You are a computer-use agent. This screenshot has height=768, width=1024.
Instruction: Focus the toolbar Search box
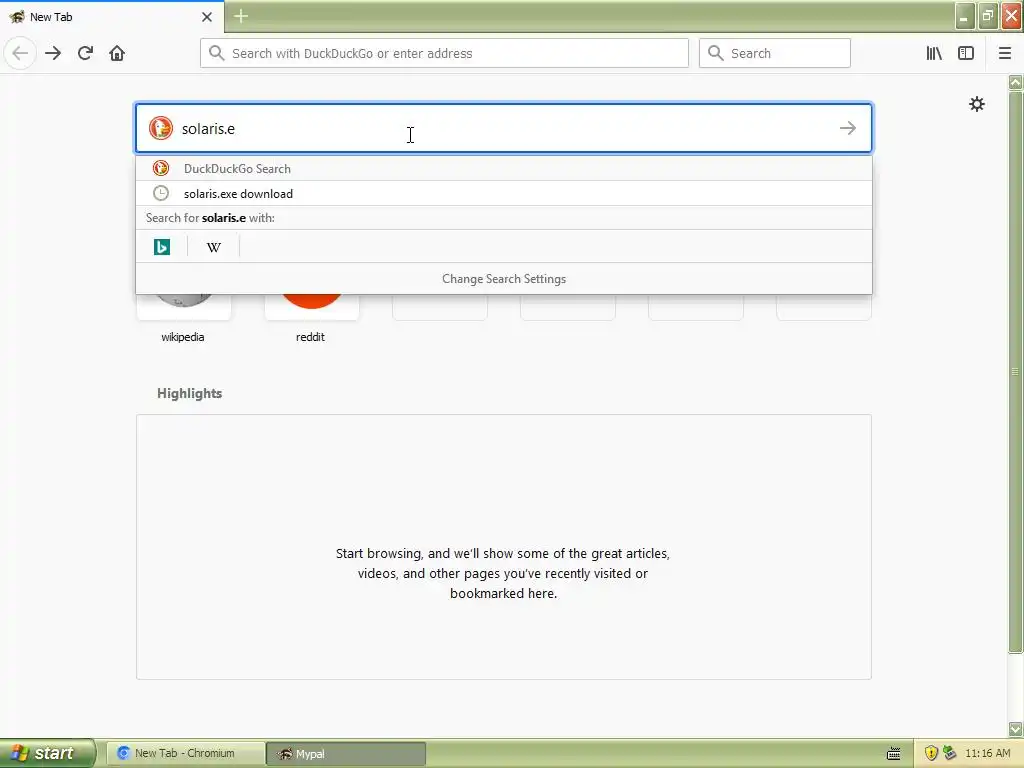pos(775,53)
